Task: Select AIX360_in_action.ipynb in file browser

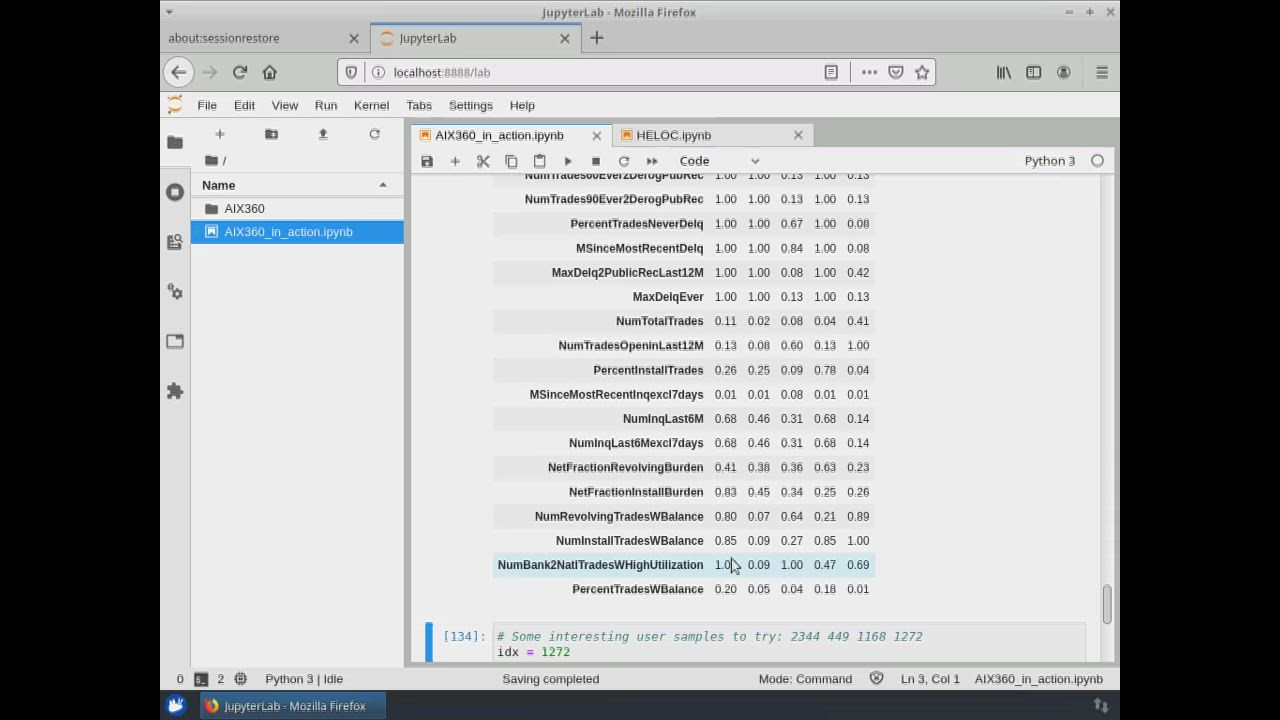Action: (297, 232)
